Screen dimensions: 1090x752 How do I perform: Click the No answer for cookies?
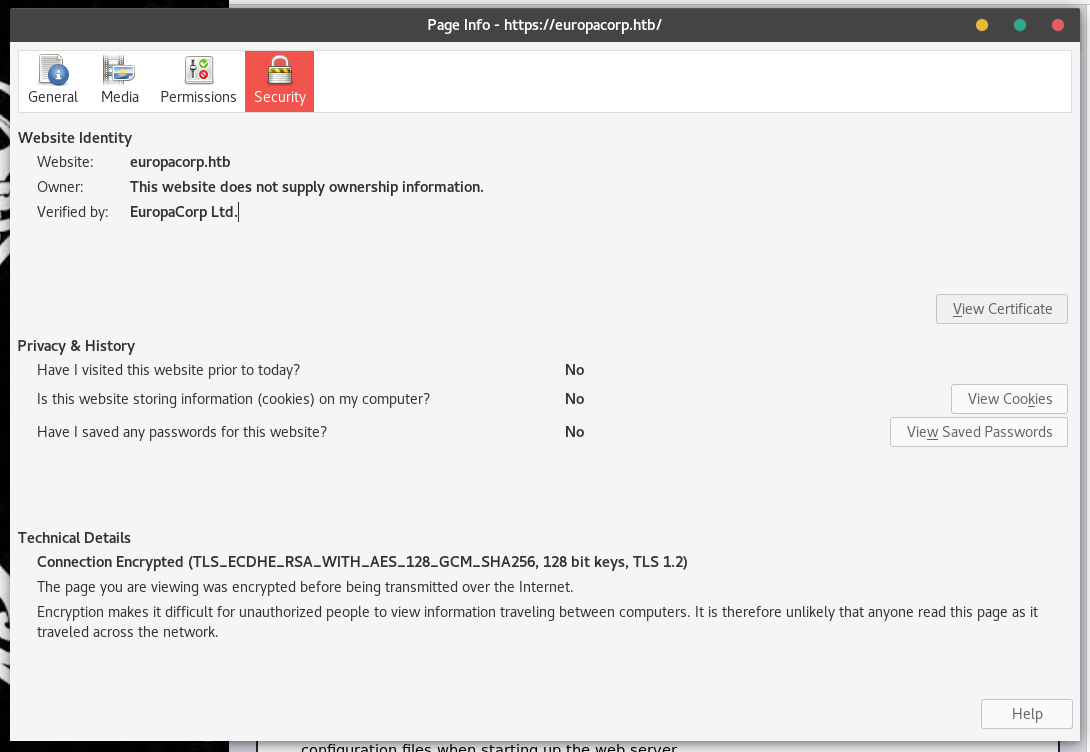574,399
